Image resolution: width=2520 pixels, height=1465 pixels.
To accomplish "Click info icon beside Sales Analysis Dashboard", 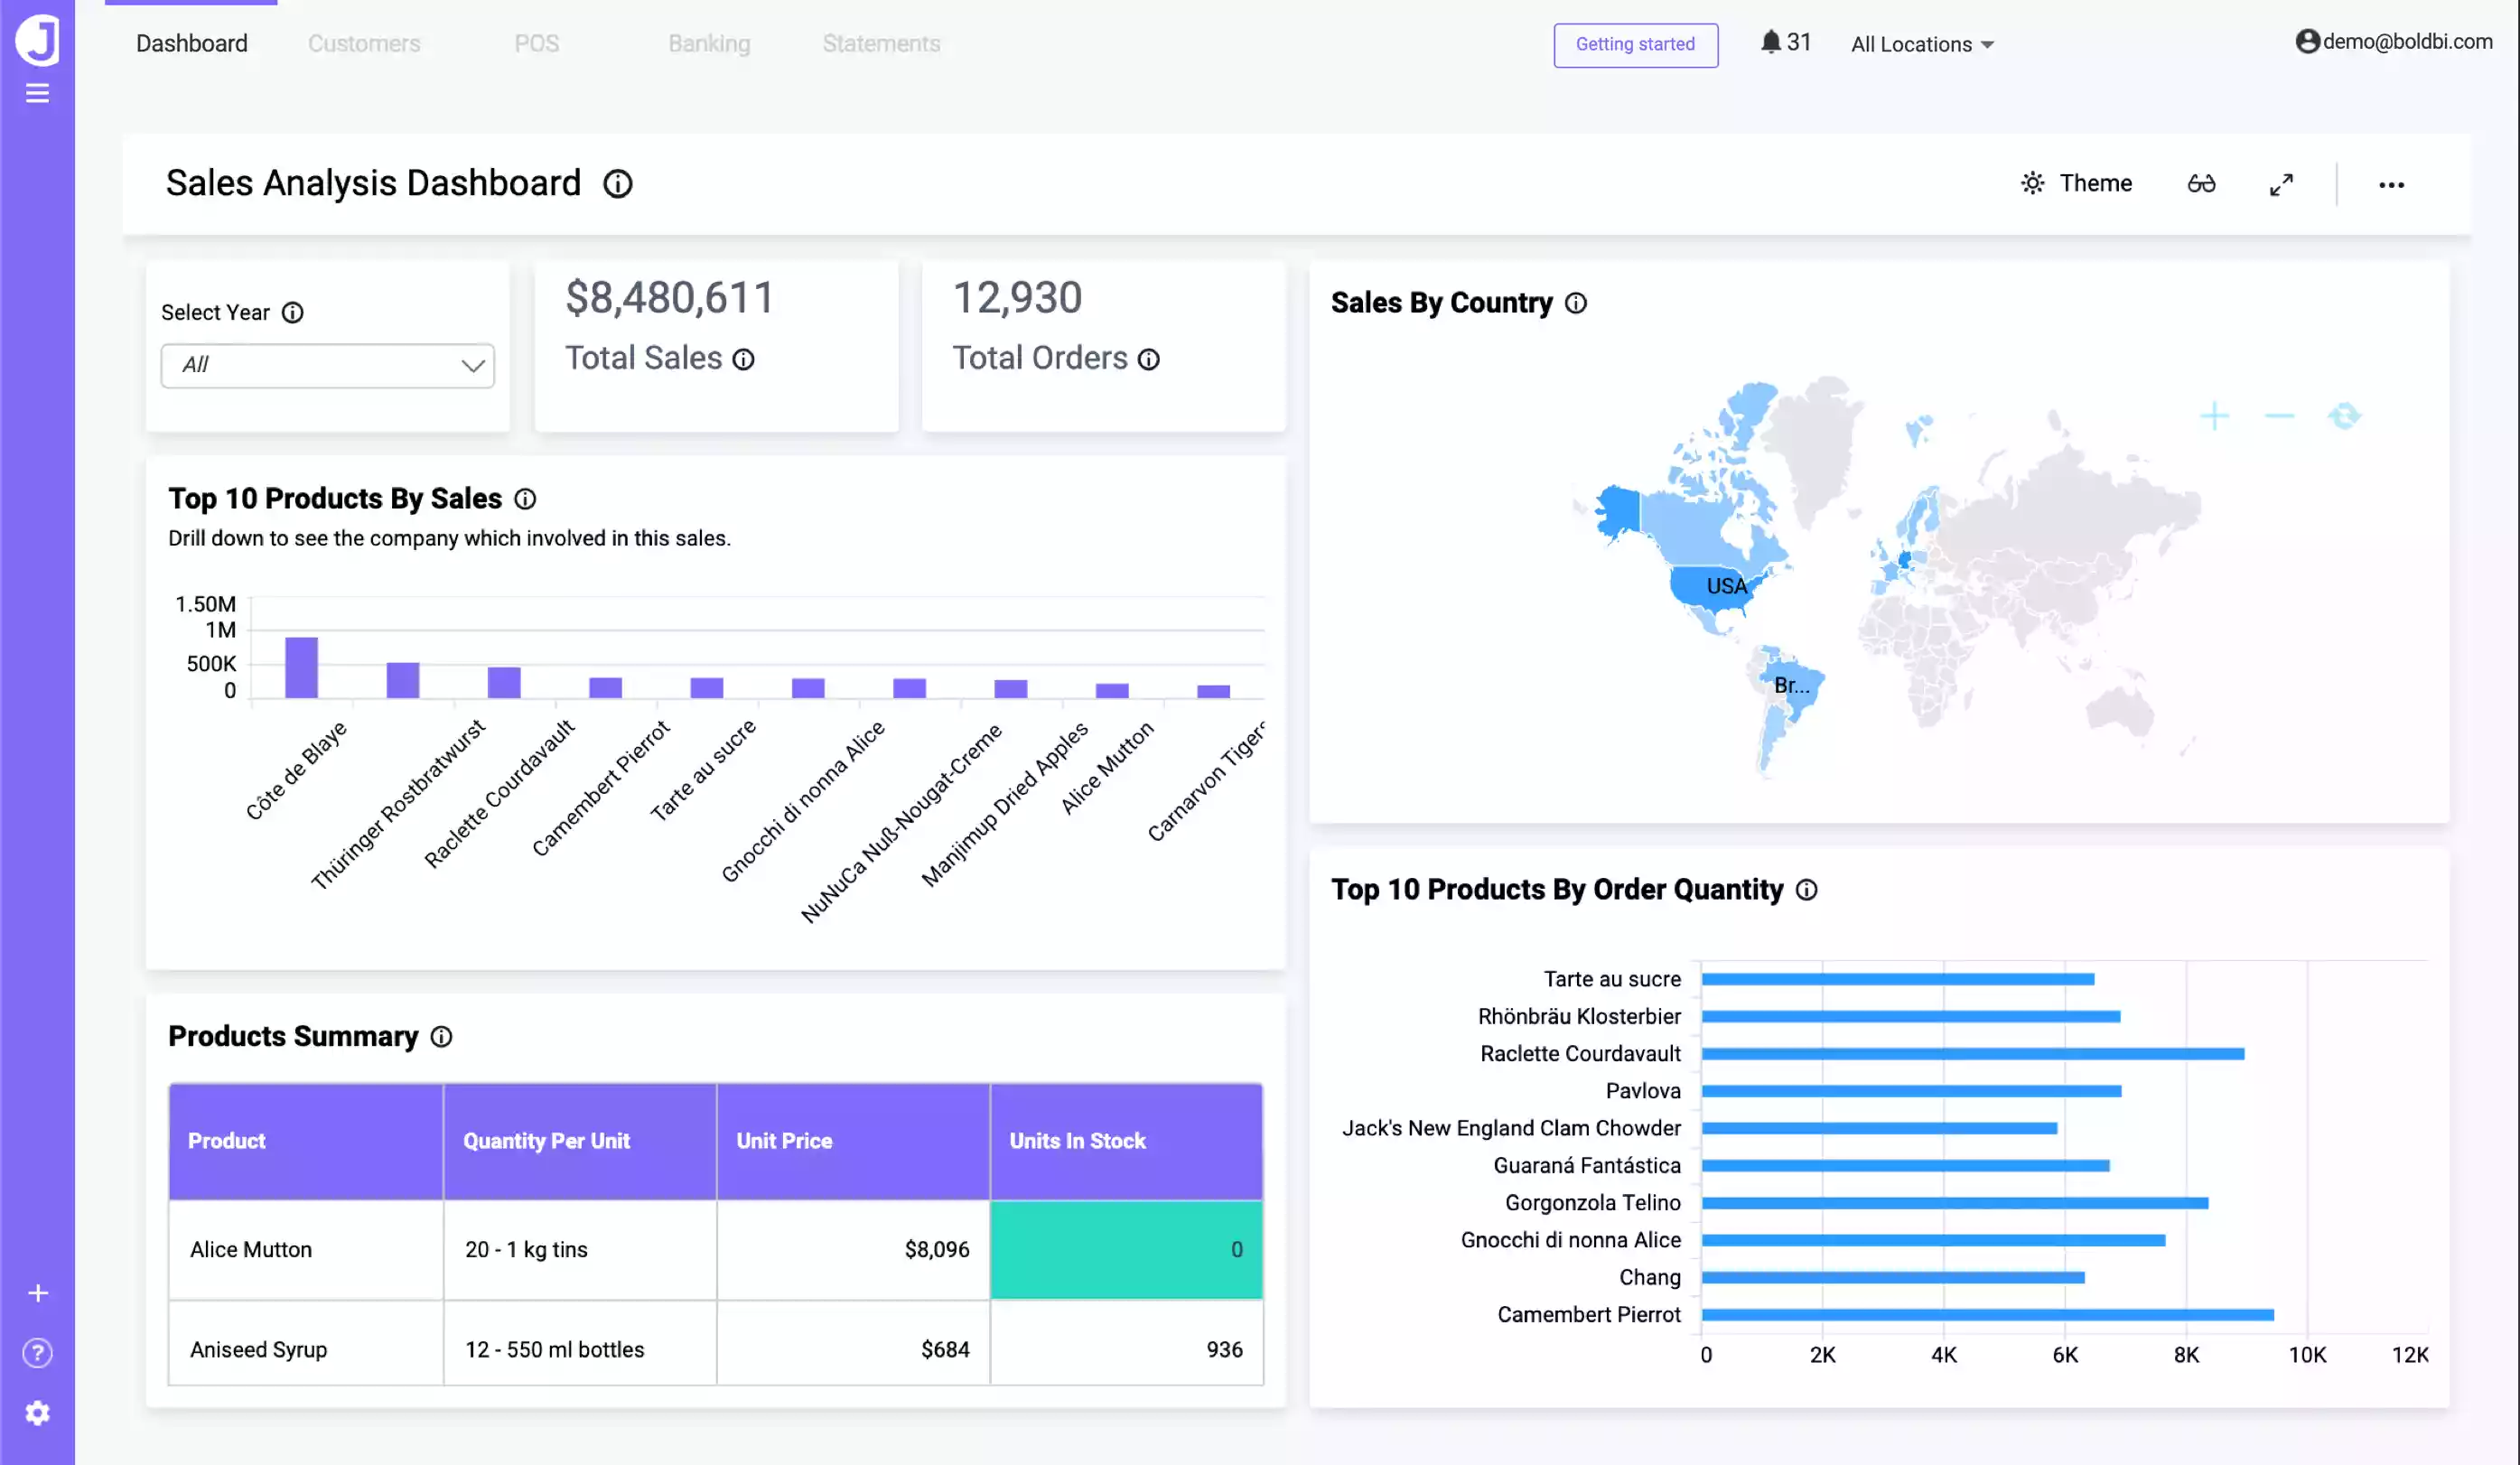I will (617, 184).
